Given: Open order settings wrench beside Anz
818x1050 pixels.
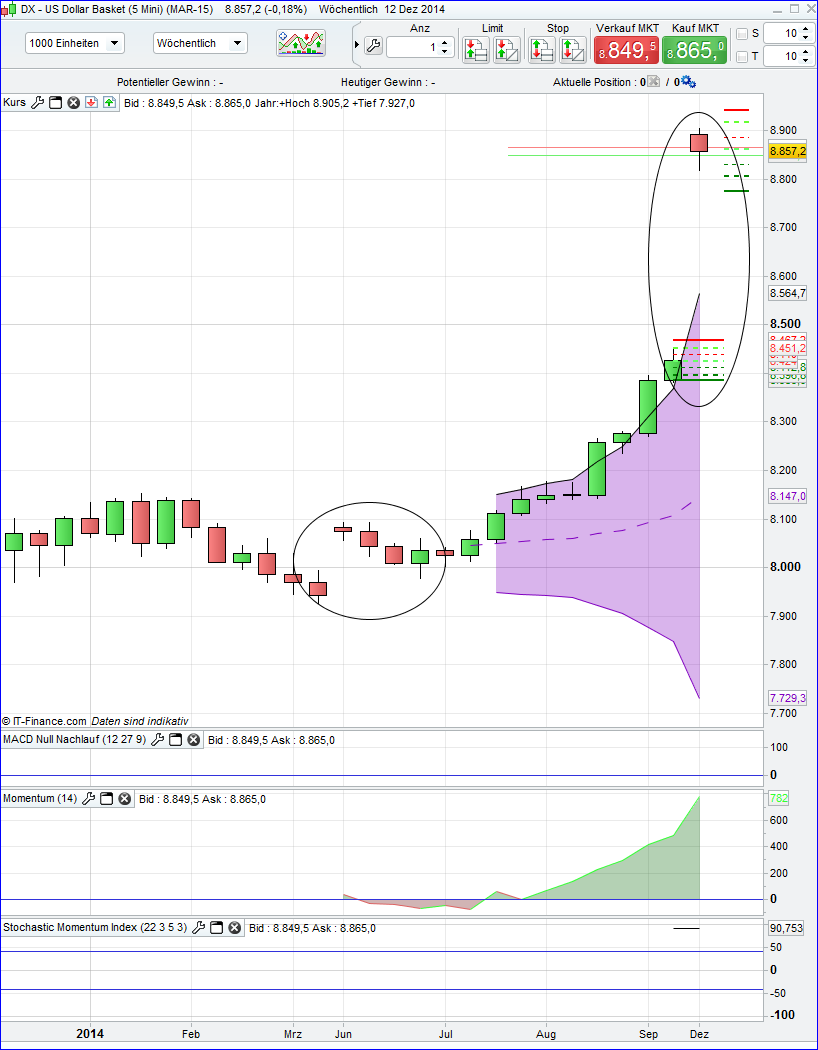Looking at the screenshot, I should point(374,46).
